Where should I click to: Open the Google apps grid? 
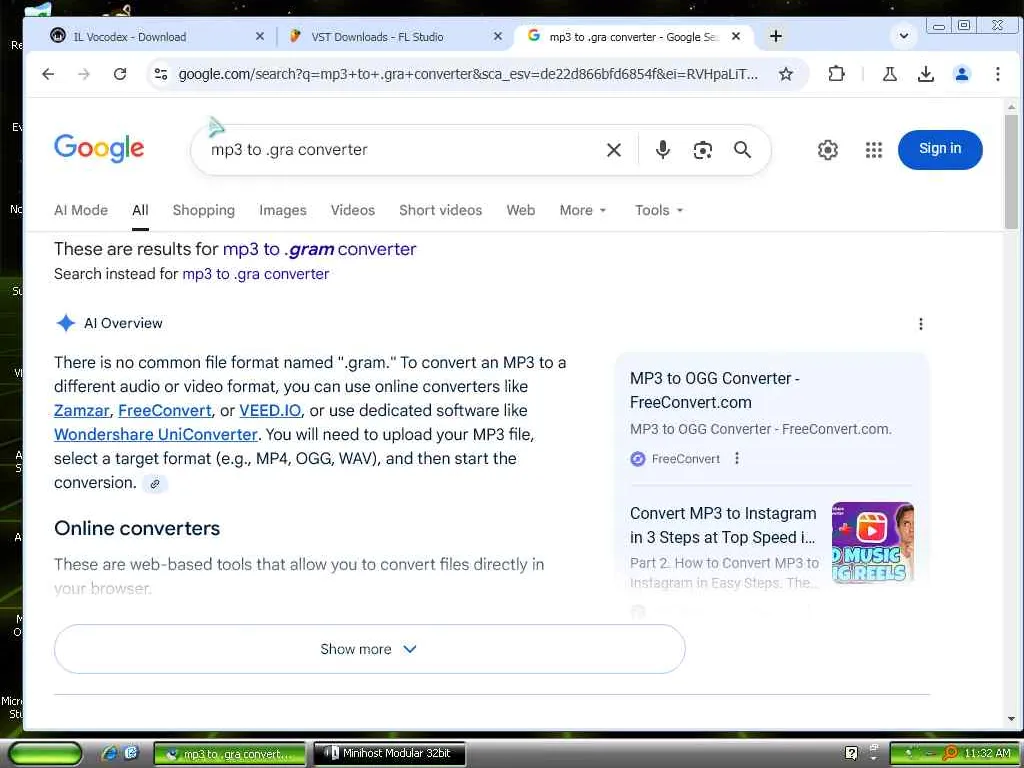873,150
